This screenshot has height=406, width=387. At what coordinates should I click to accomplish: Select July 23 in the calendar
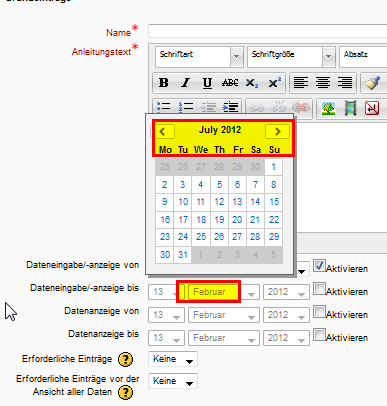pos(165,237)
